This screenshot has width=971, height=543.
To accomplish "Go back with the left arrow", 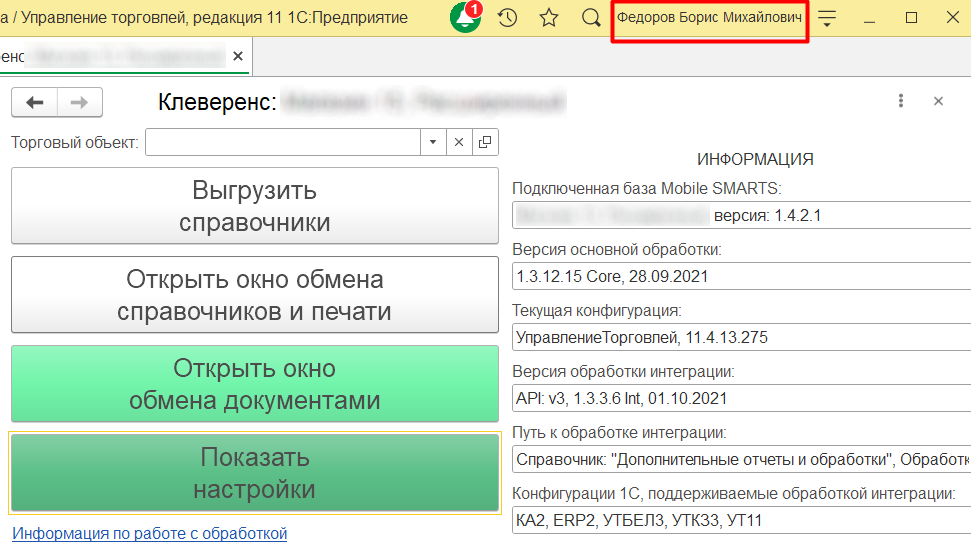I will pos(35,102).
